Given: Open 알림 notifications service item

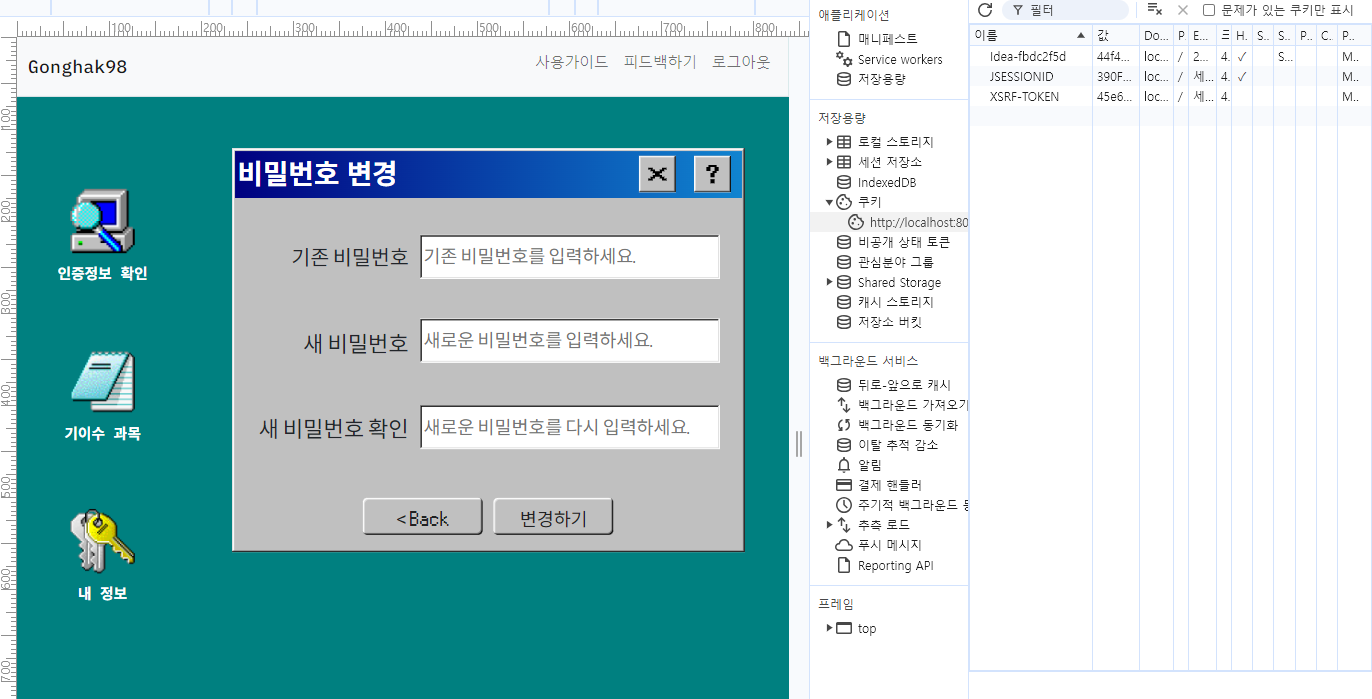Looking at the screenshot, I should (x=859, y=465).
